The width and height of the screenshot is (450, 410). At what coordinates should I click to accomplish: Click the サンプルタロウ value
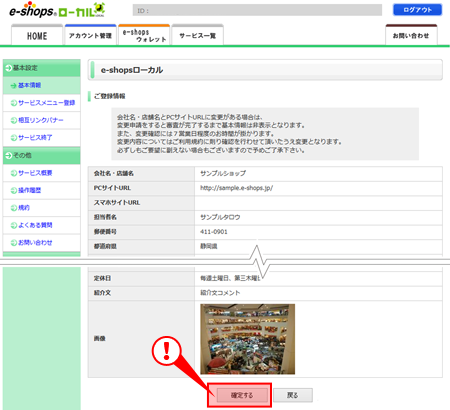tap(220, 217)
